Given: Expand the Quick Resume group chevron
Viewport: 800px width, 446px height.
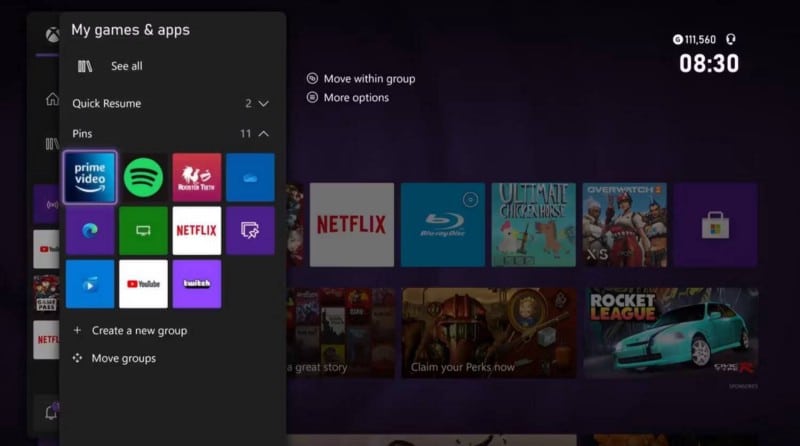Looking at the screenshot, I should (263, 104).
